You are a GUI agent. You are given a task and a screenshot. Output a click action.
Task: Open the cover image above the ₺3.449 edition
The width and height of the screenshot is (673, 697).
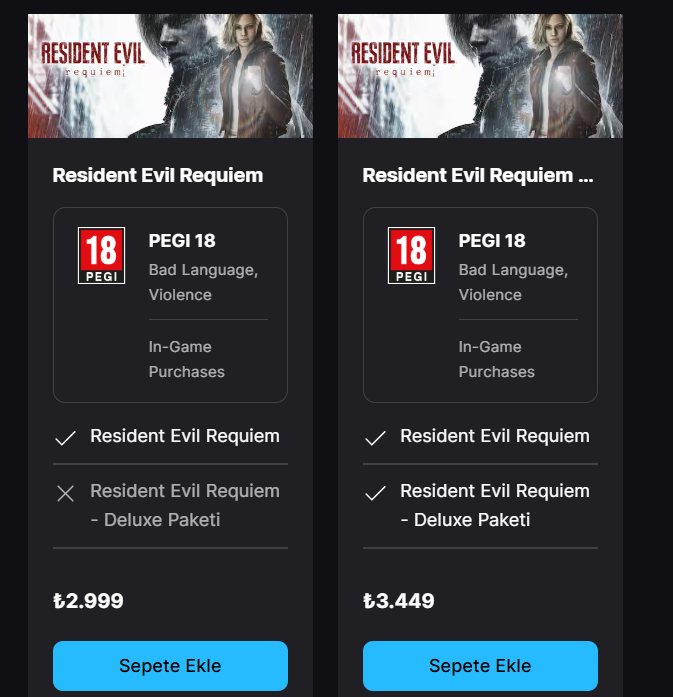(x=480, y=76)
